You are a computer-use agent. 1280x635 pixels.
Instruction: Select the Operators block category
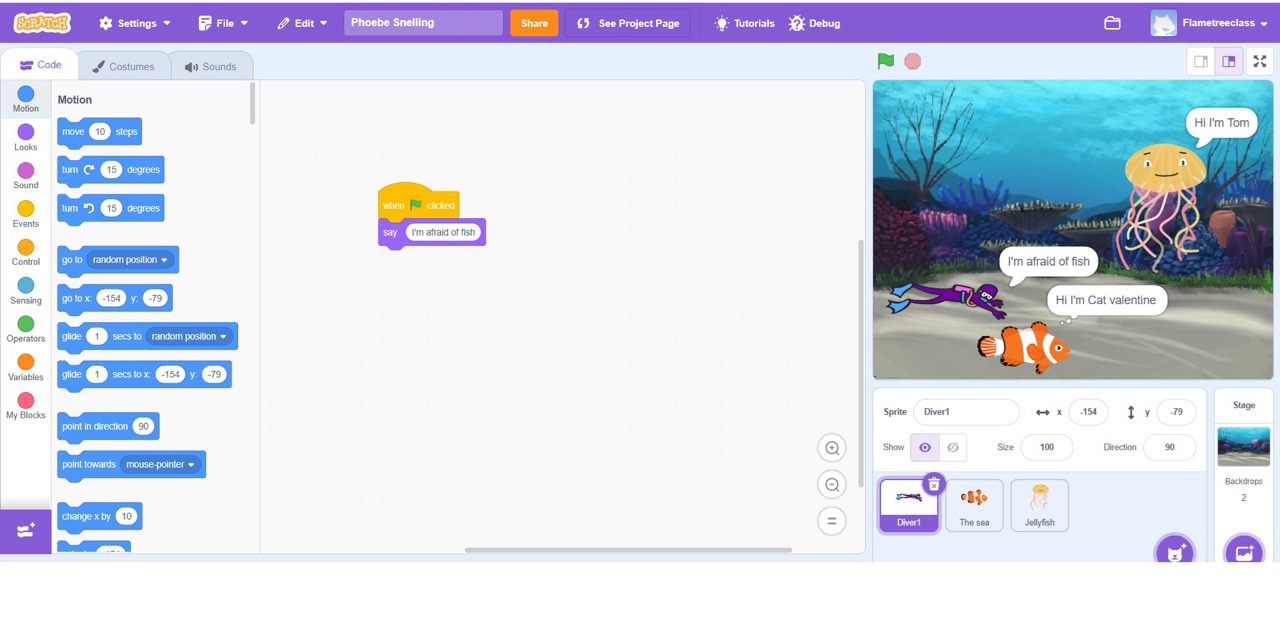pyautogui.click(x=26, y=329)
